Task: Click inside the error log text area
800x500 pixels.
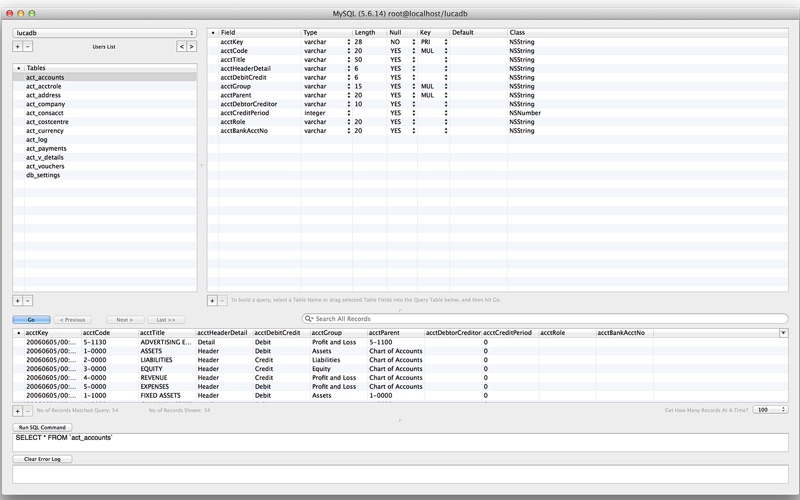Action: pyautogui.click(x=401, y=474)
